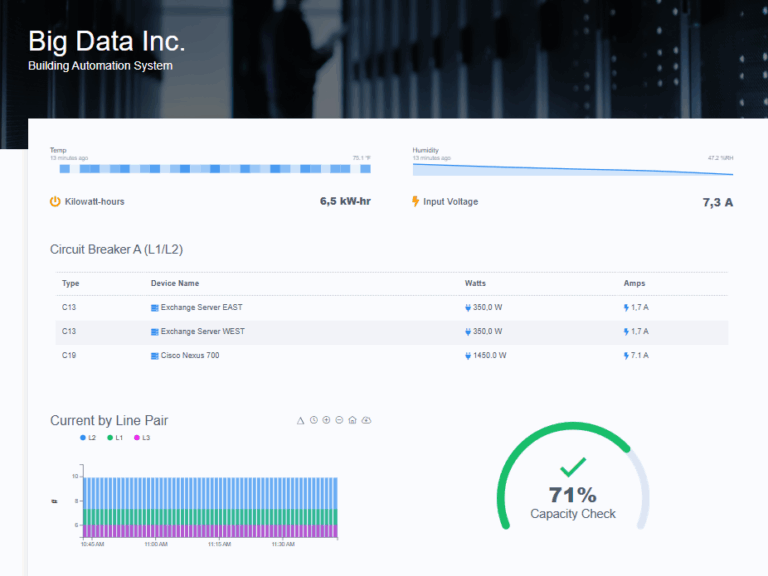The image size is (768, 576).
Task: Click the orange power icon beside Kilowatt-hours
Action: coord(55,202)
